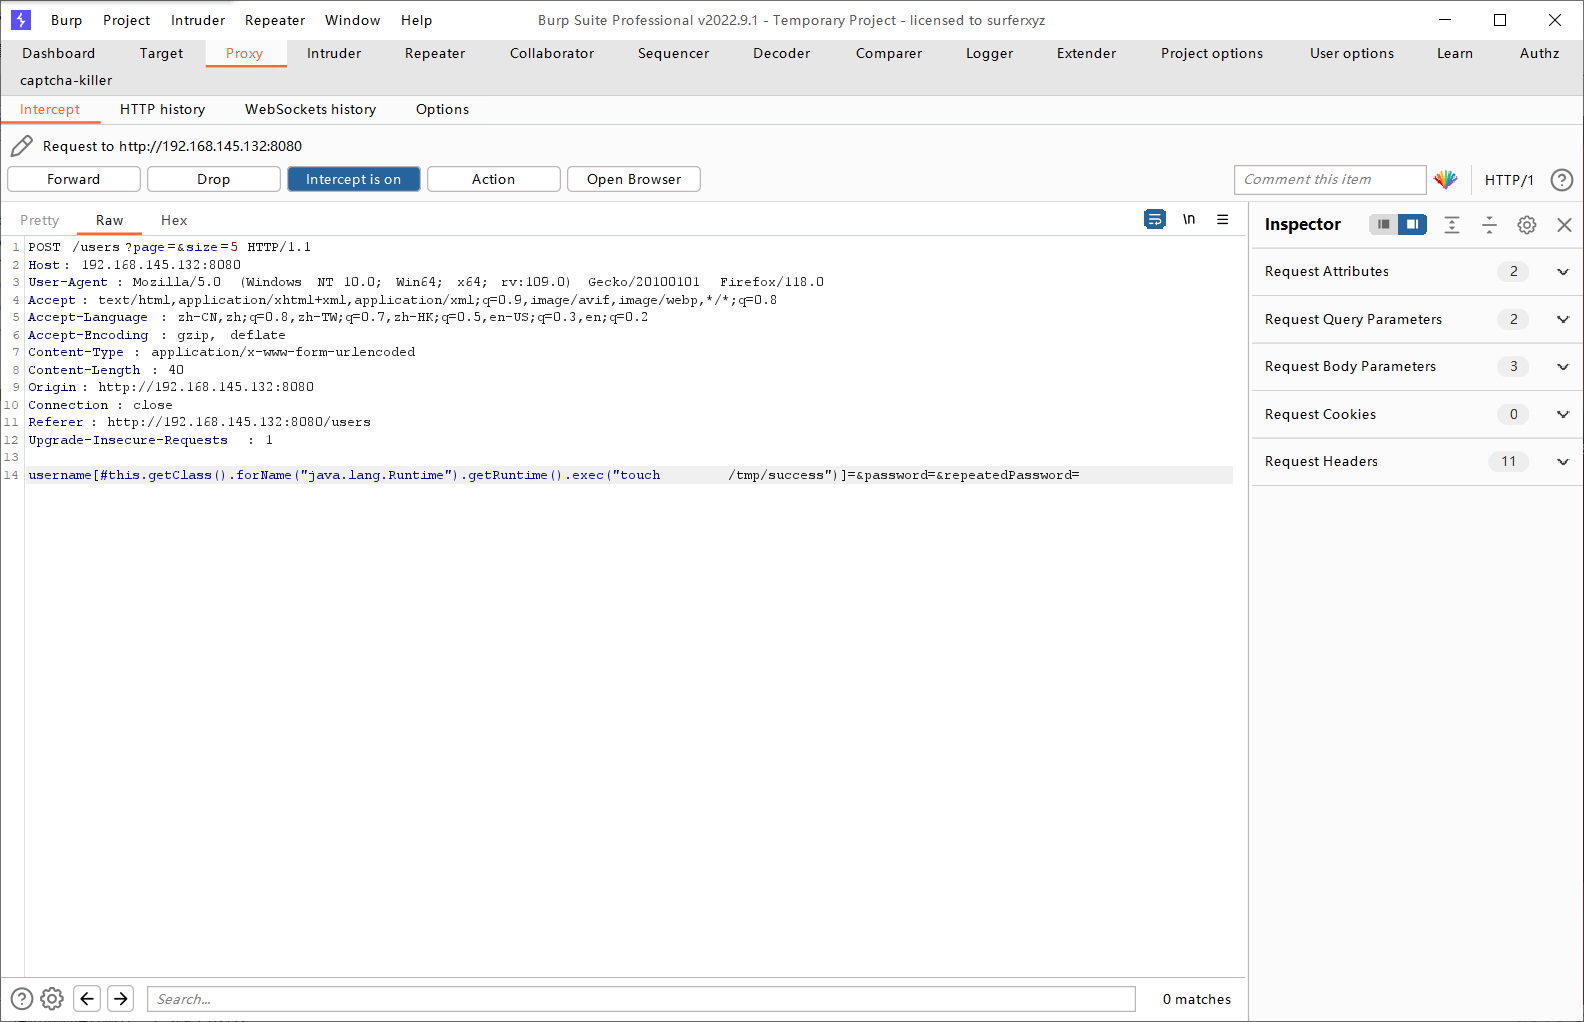Click the pencil edit target icon
The width and height of the screenshot is (1584, 1022).
[22, 146]
